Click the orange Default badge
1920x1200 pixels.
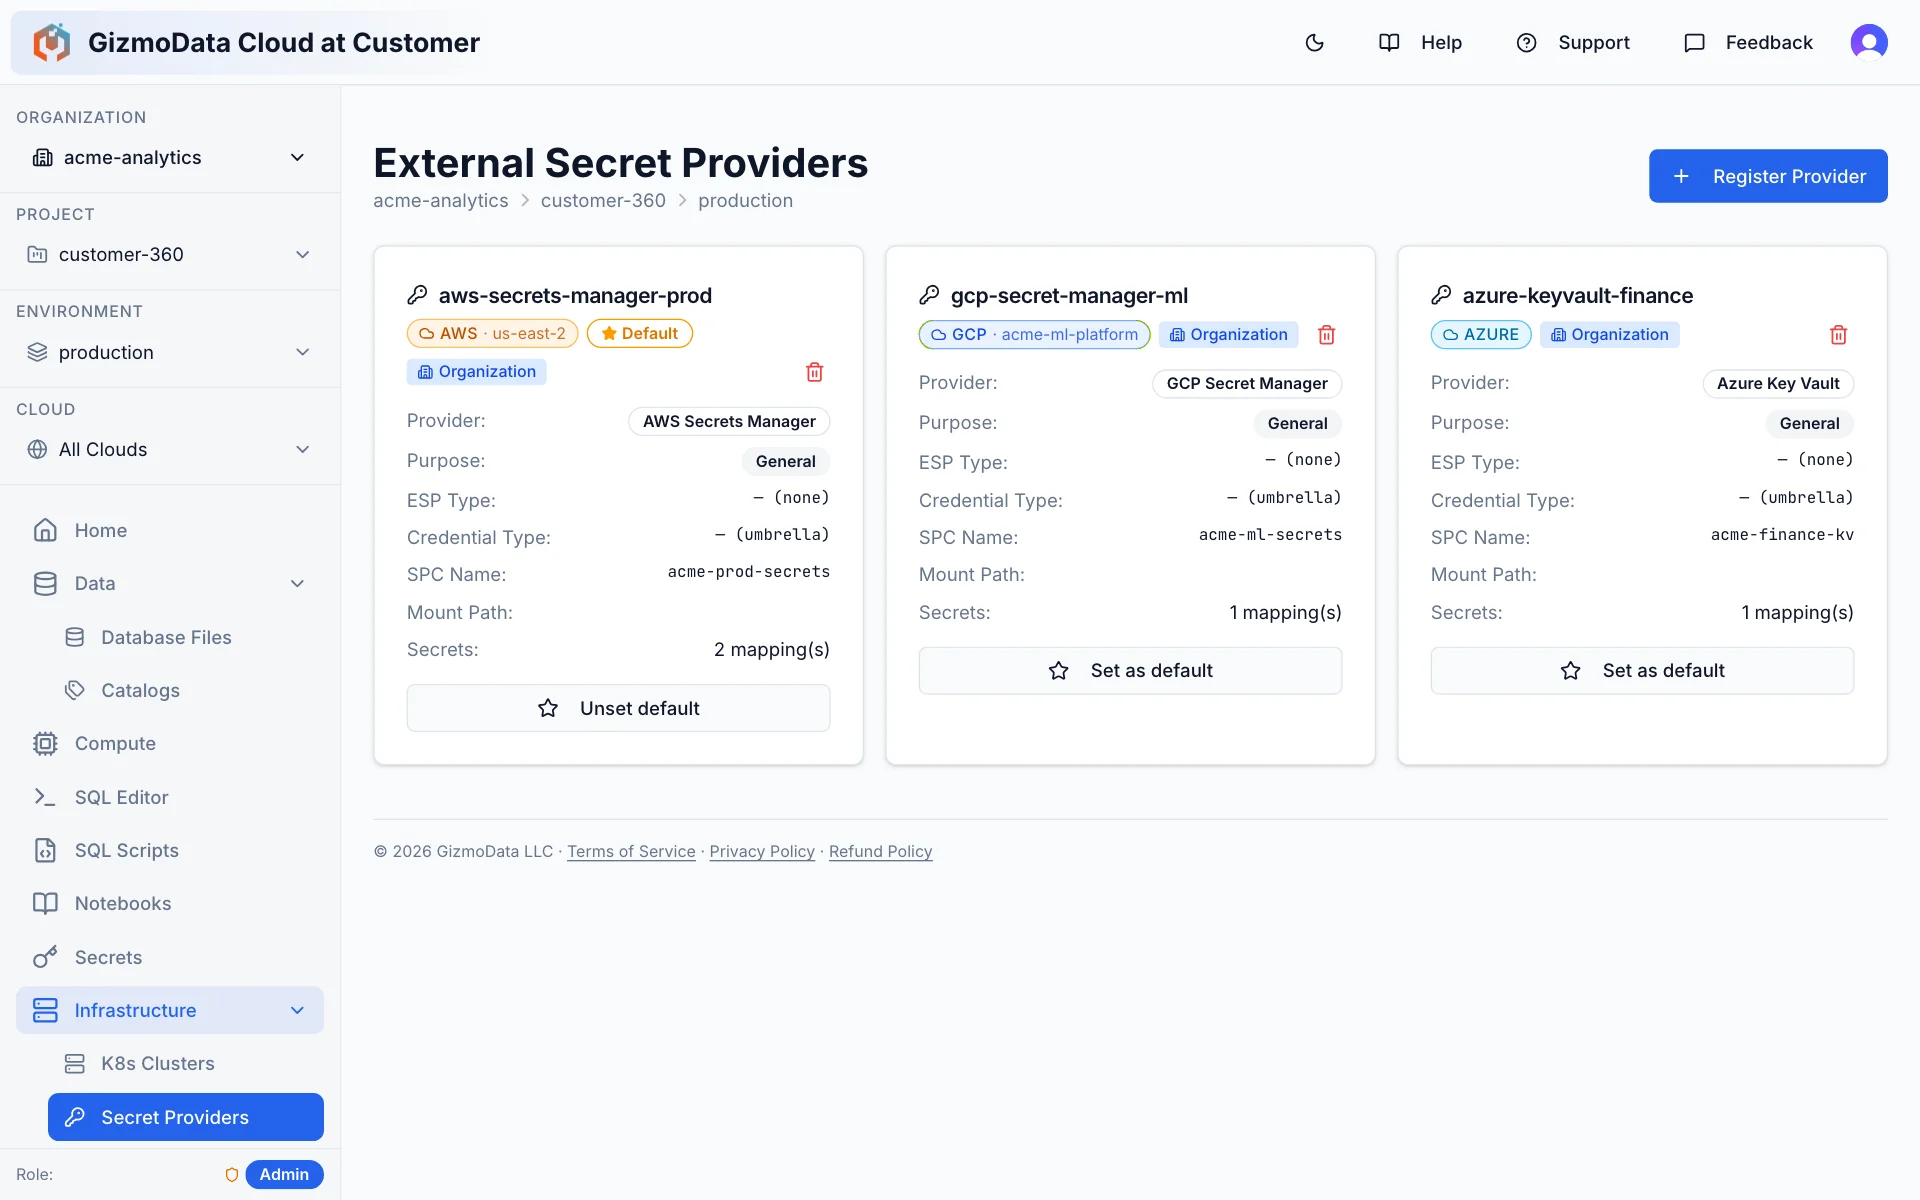(639, 334)
